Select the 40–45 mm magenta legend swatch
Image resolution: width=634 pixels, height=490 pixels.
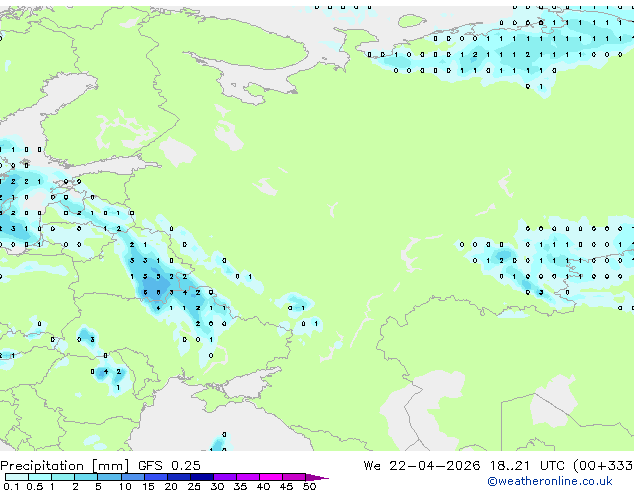click(271, 477)
